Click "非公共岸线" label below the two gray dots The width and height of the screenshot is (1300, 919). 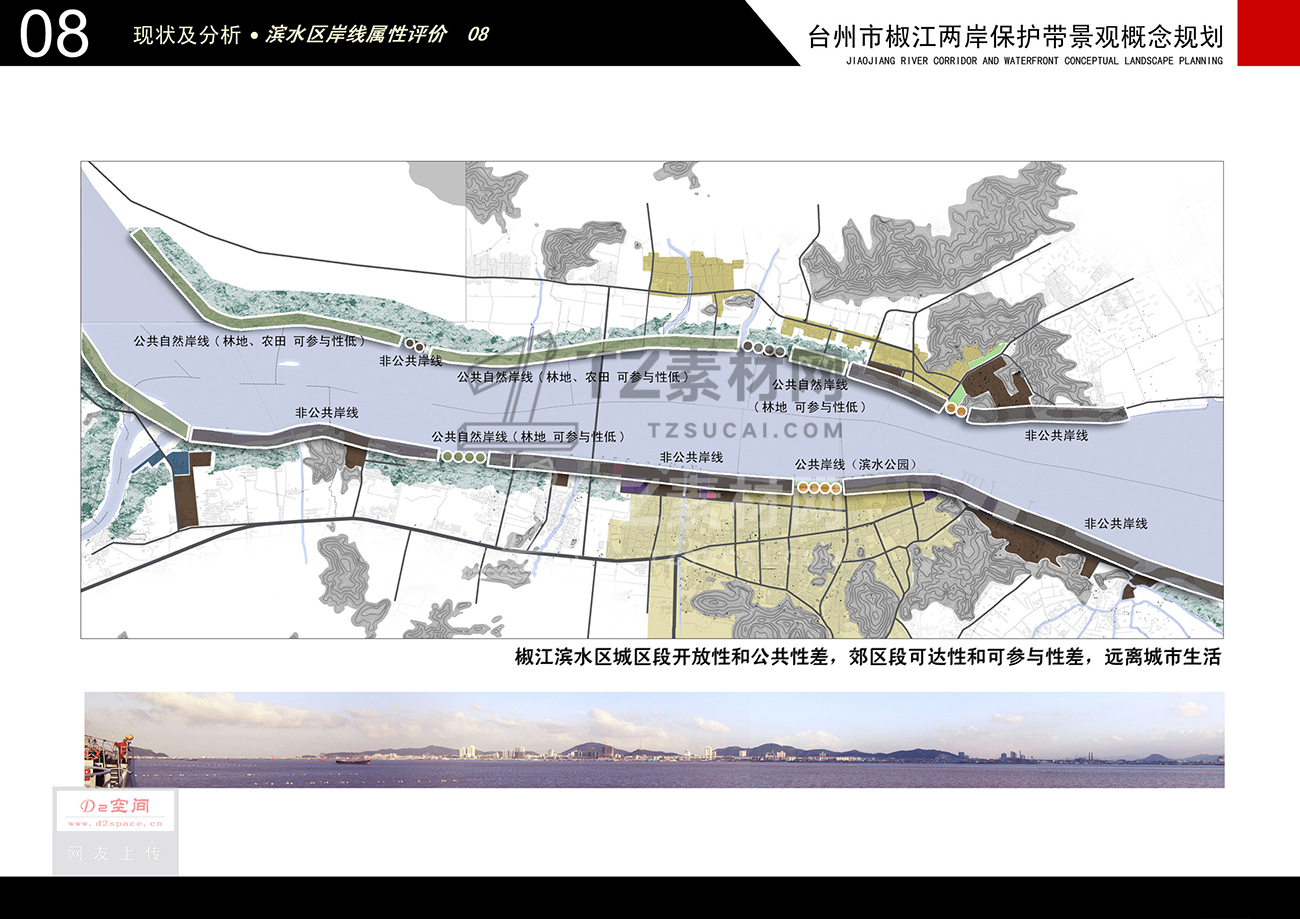pos(411,362)
